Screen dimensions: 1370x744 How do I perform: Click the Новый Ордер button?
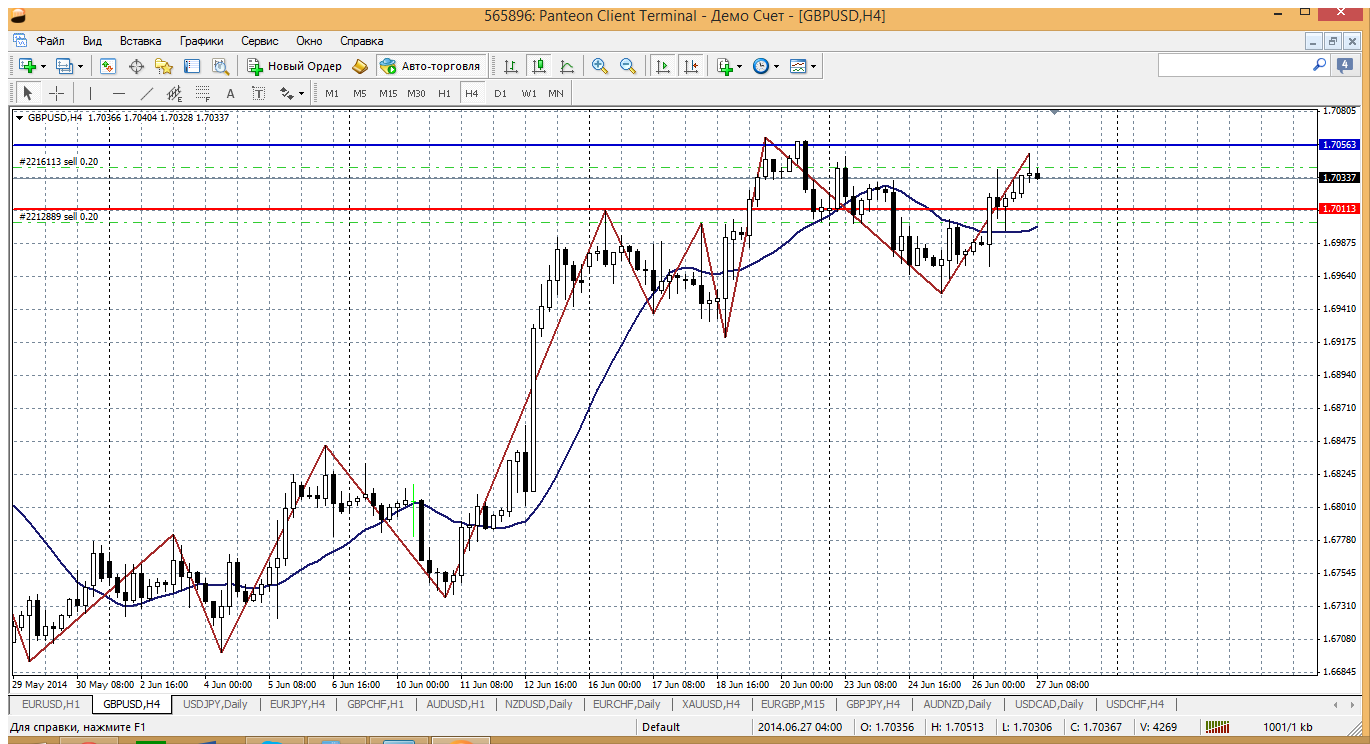[295, 66]
